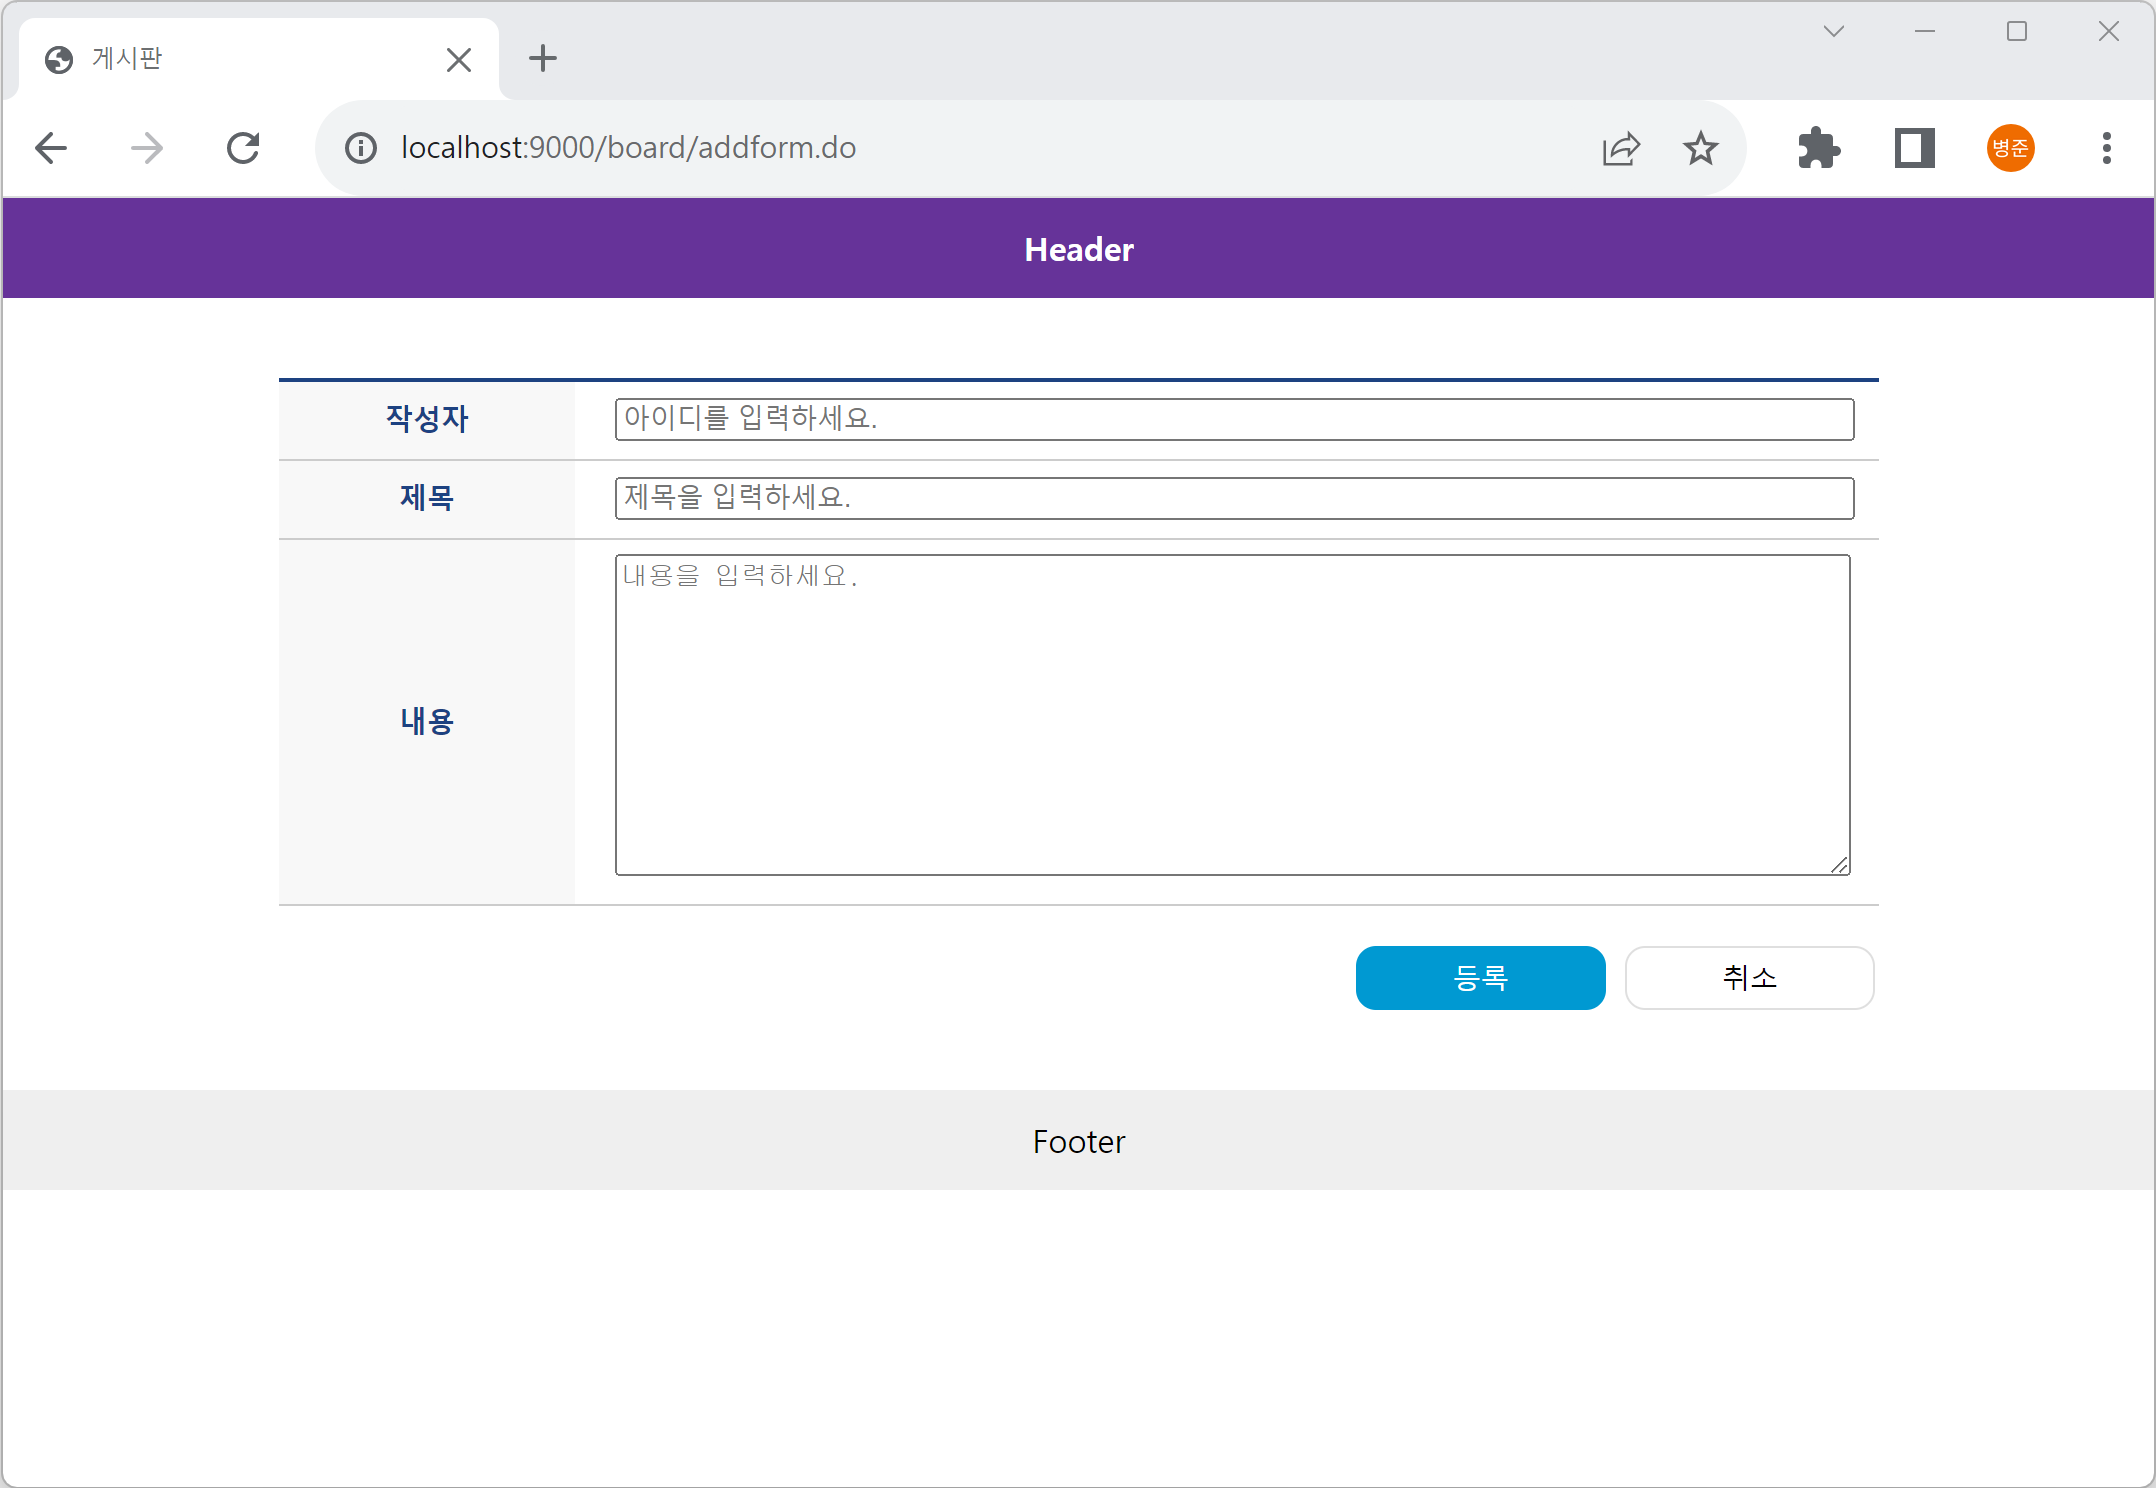This screenshot has width=2156, height=1488.
Task: Share this page via share icon
Action: [x=1620, y=148]
